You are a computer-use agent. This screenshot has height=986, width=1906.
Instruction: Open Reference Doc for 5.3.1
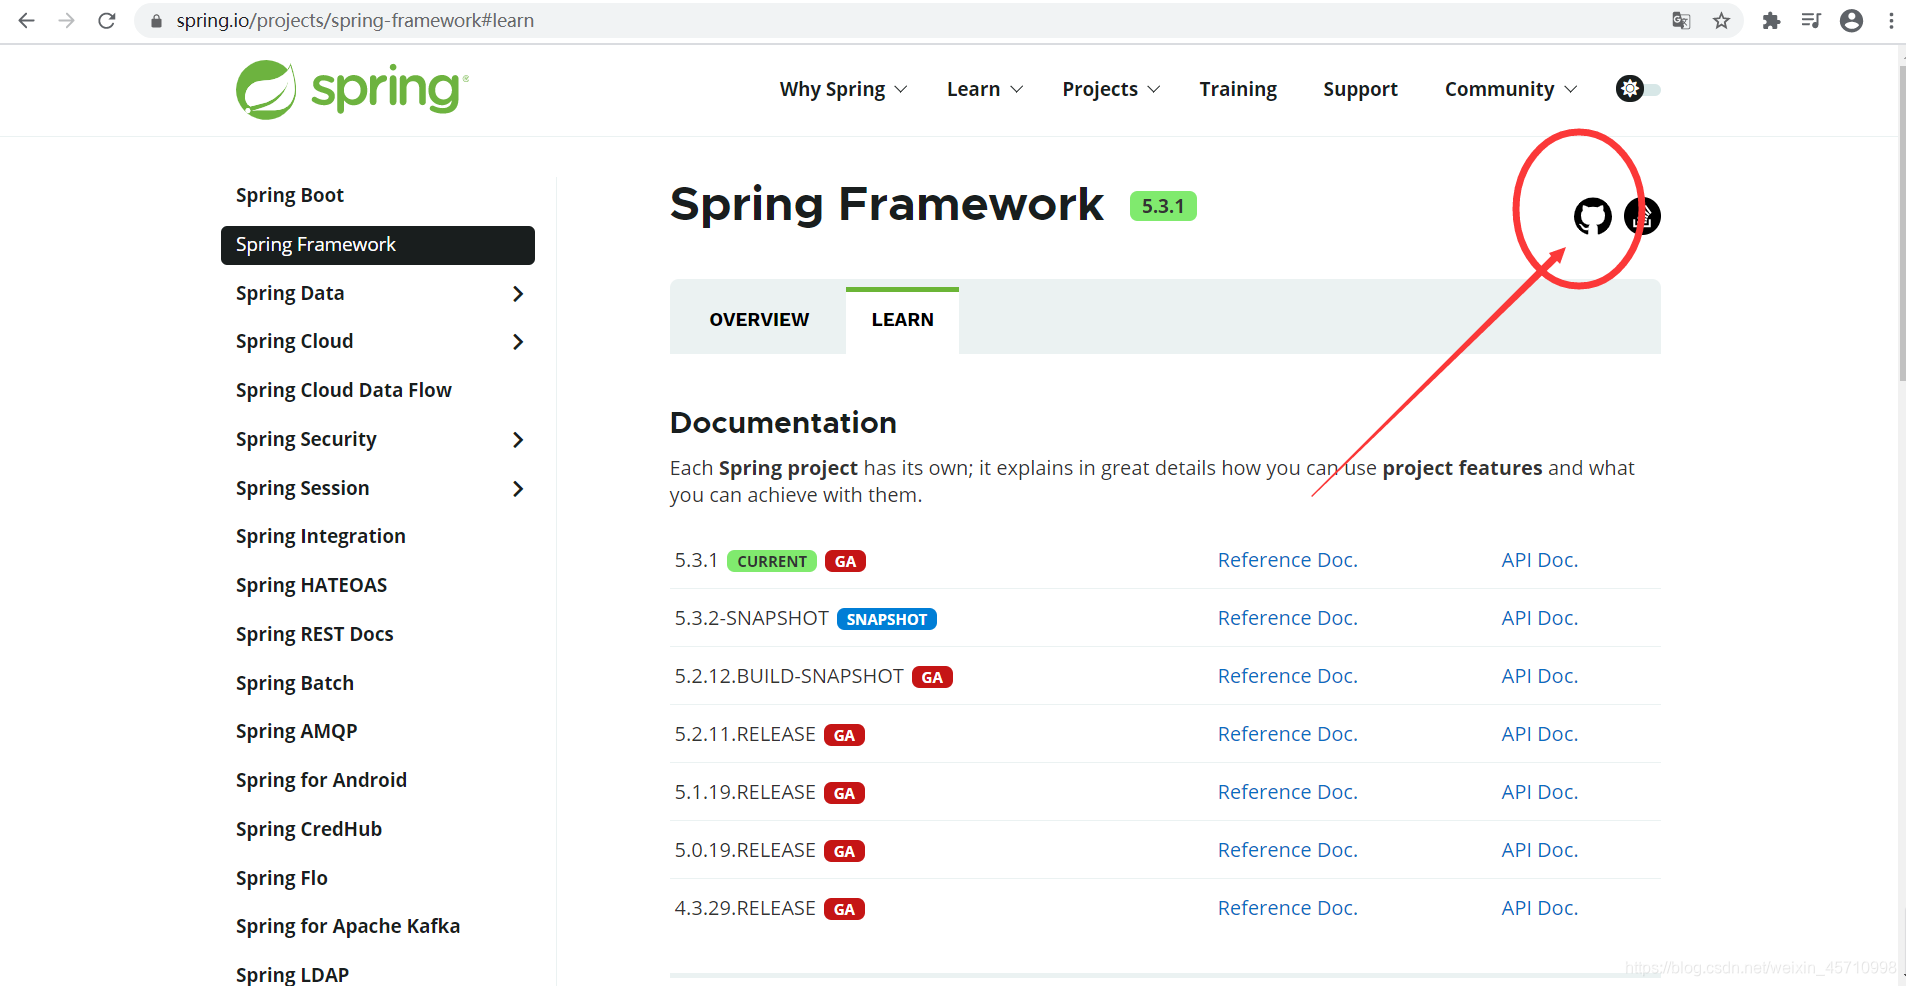click(1287, 560)
